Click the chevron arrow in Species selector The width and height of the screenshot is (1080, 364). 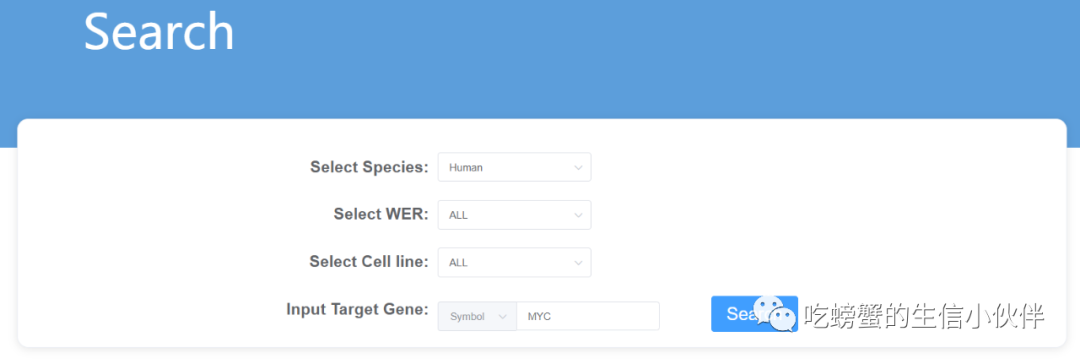(x=578, y=168)
